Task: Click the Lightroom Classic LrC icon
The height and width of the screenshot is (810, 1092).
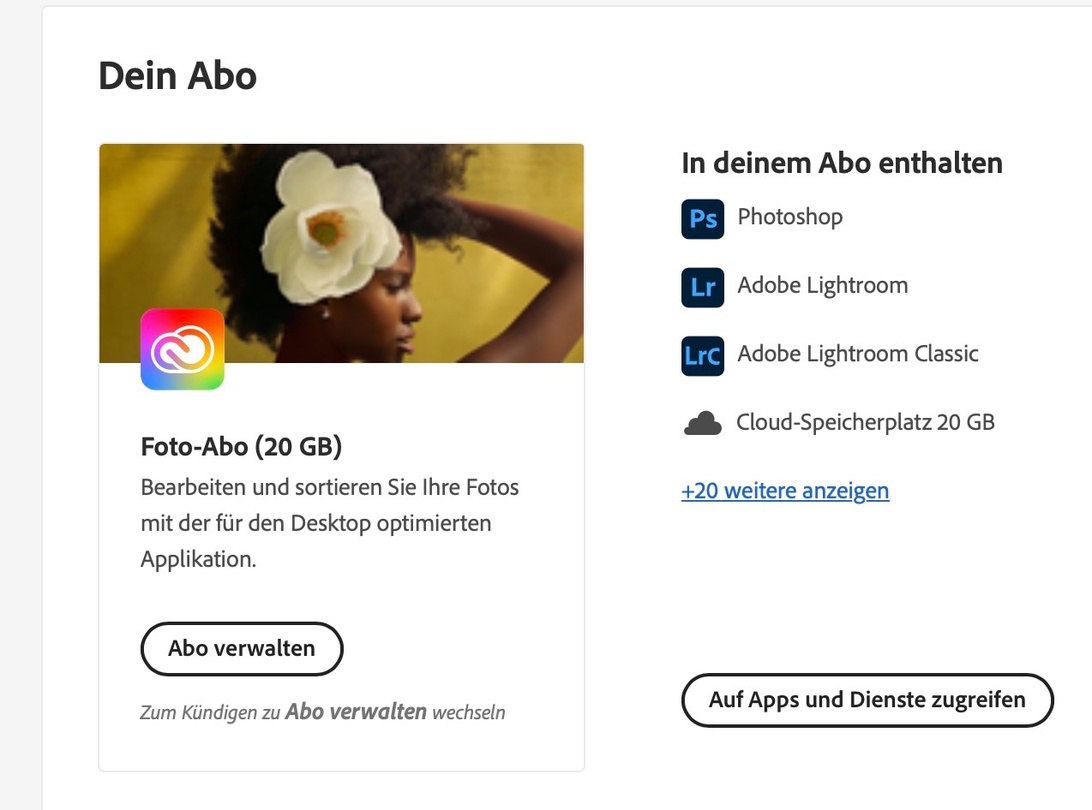Action: (x=702, y=354)
